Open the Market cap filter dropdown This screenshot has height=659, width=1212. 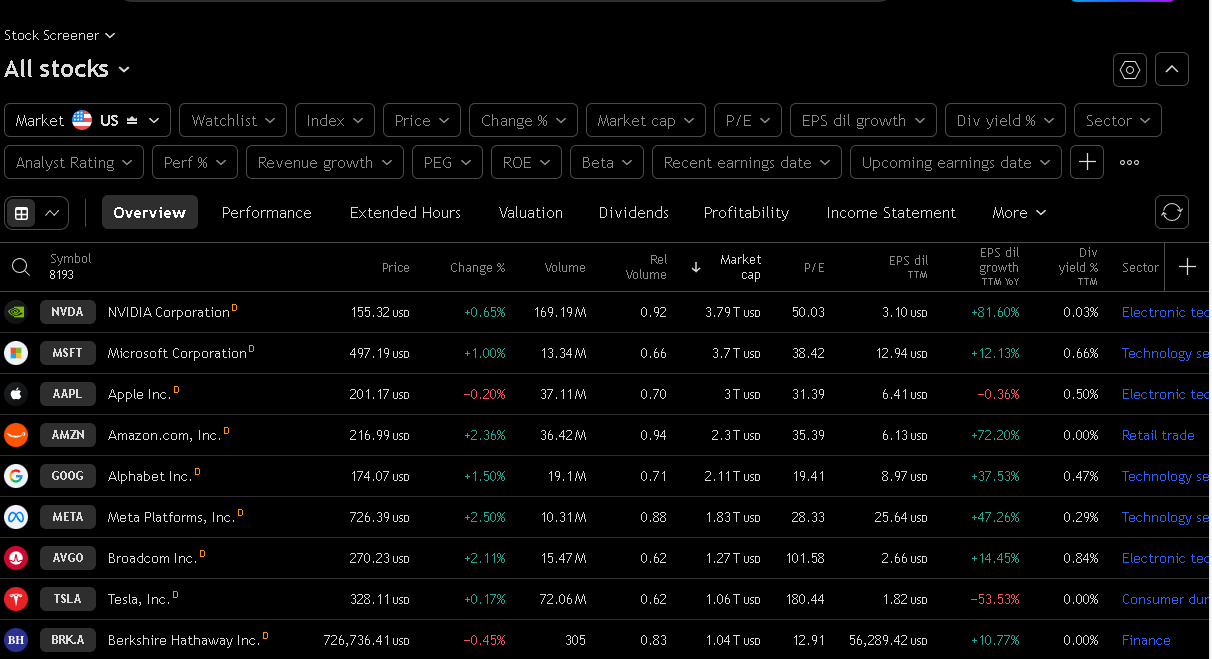pyautogui.click(x=646, y=120)
